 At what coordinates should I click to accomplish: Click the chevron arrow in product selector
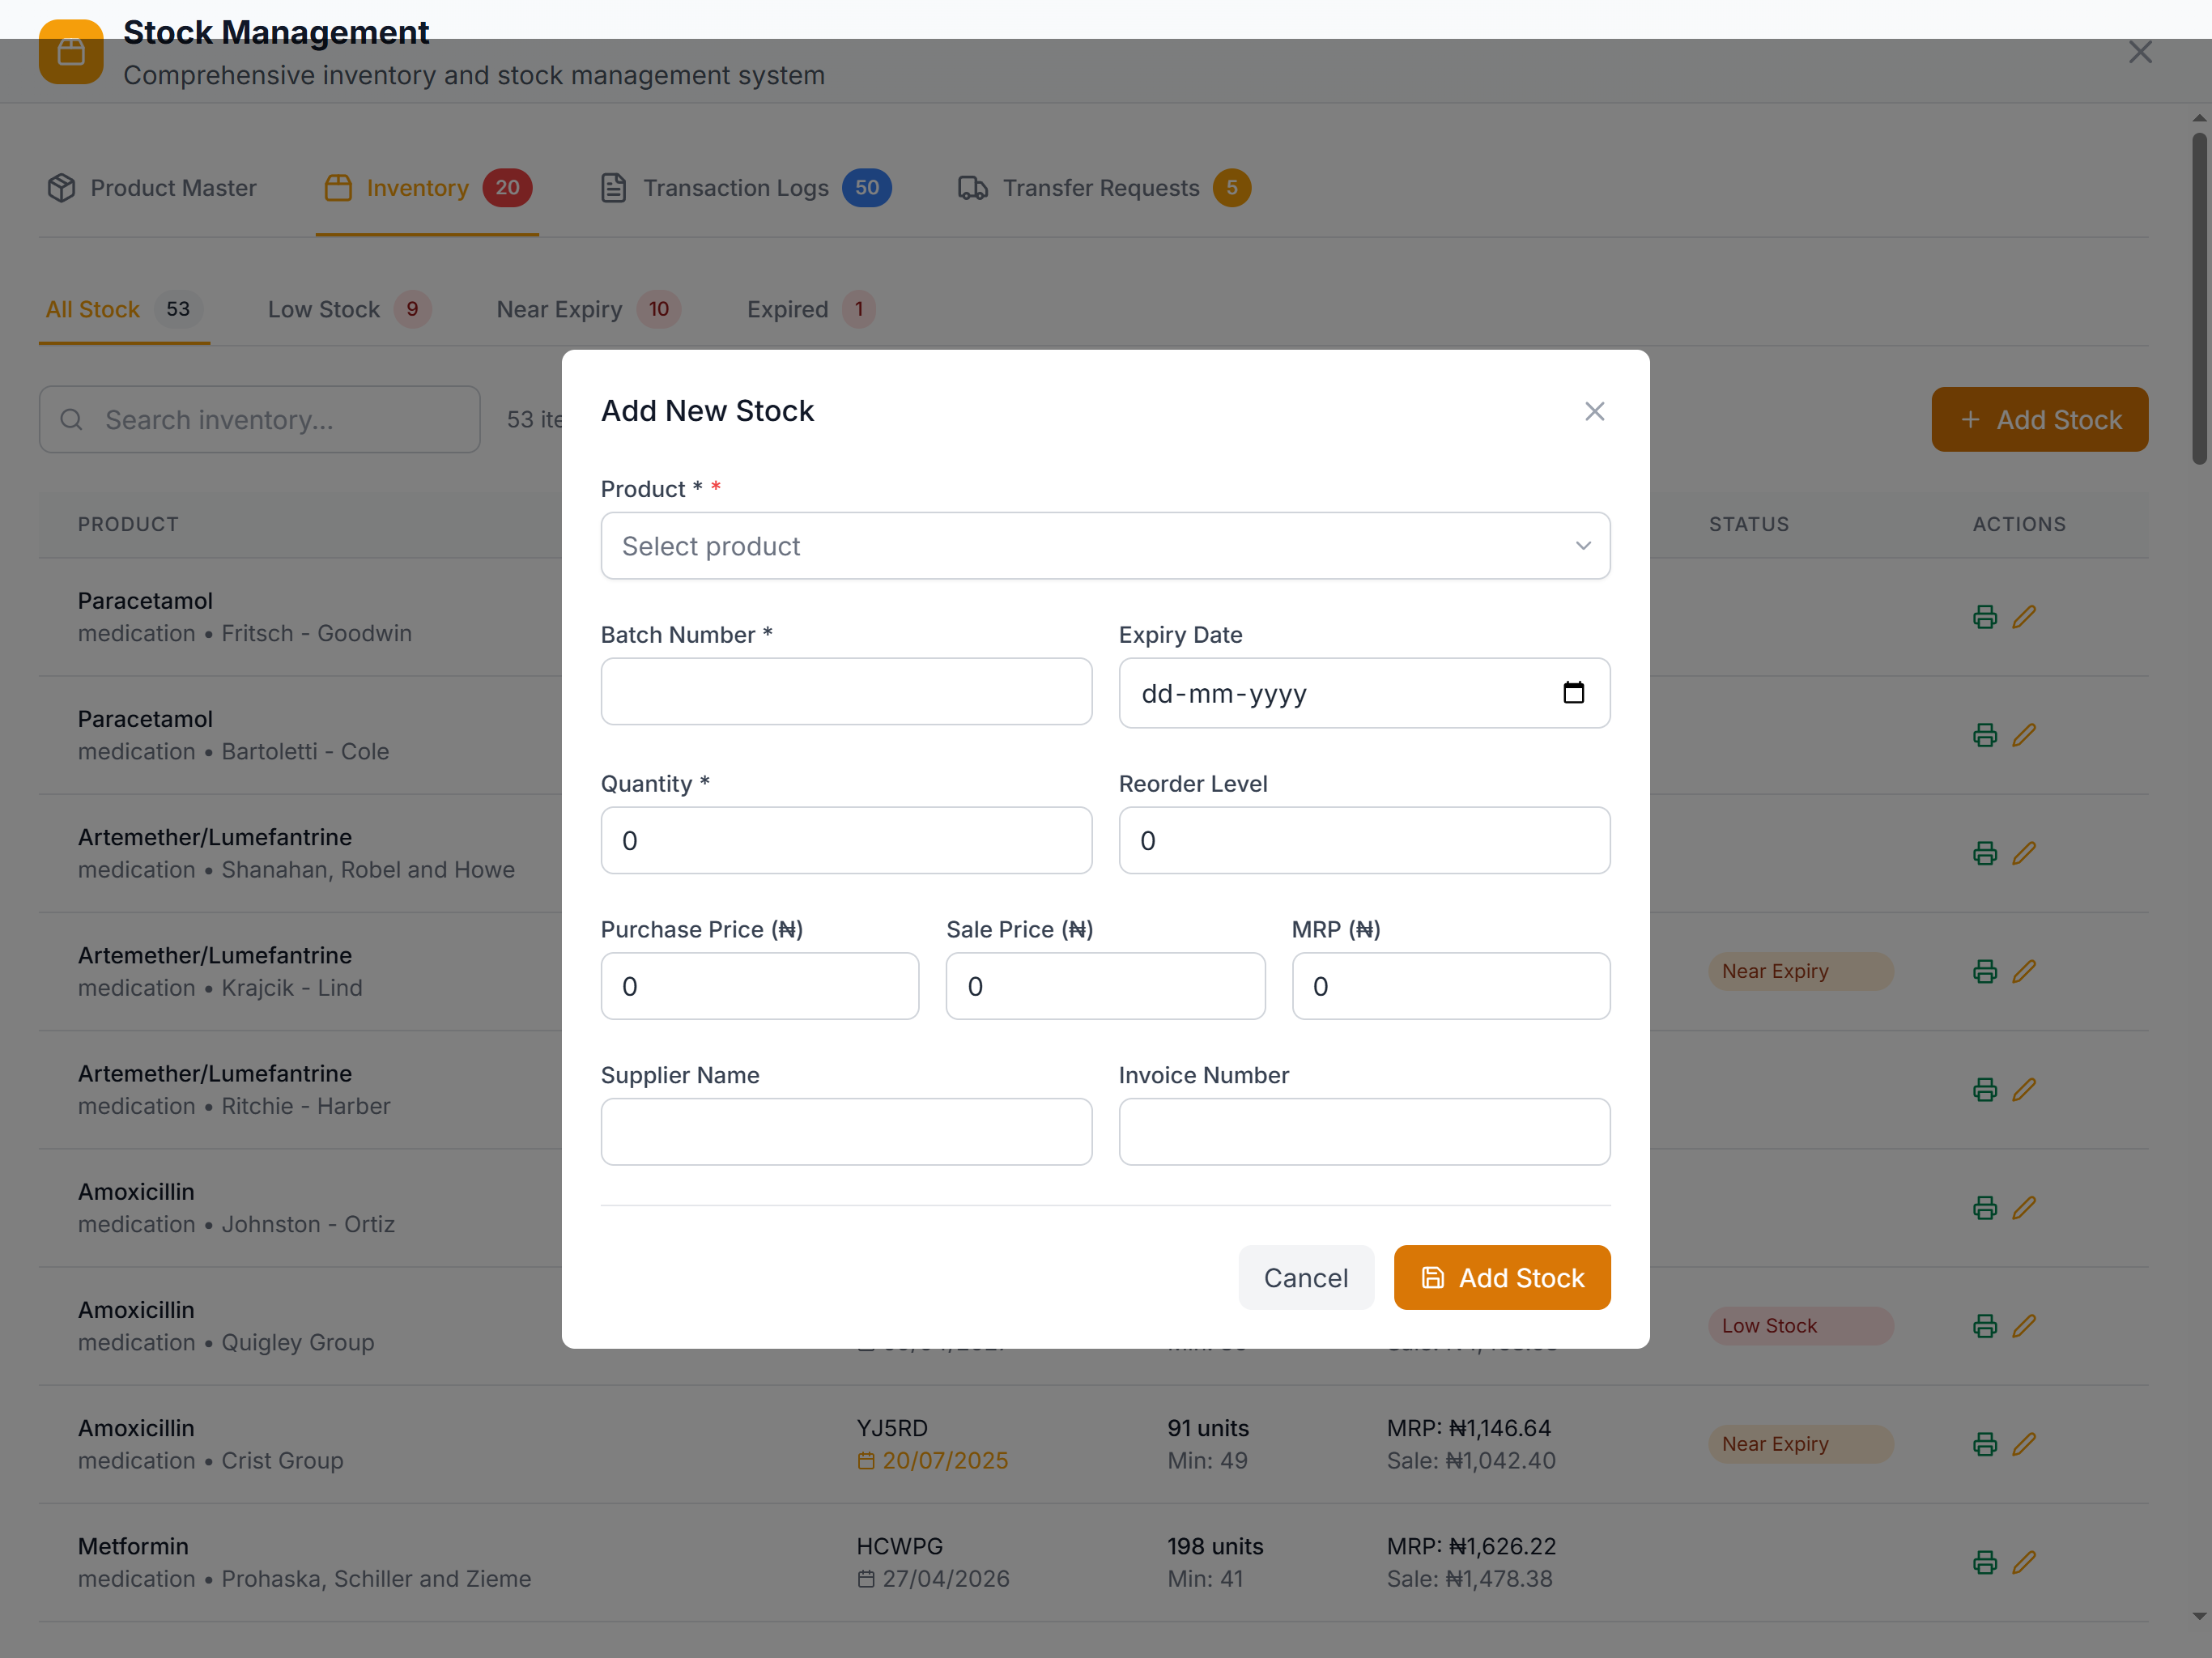[1582, 546]
